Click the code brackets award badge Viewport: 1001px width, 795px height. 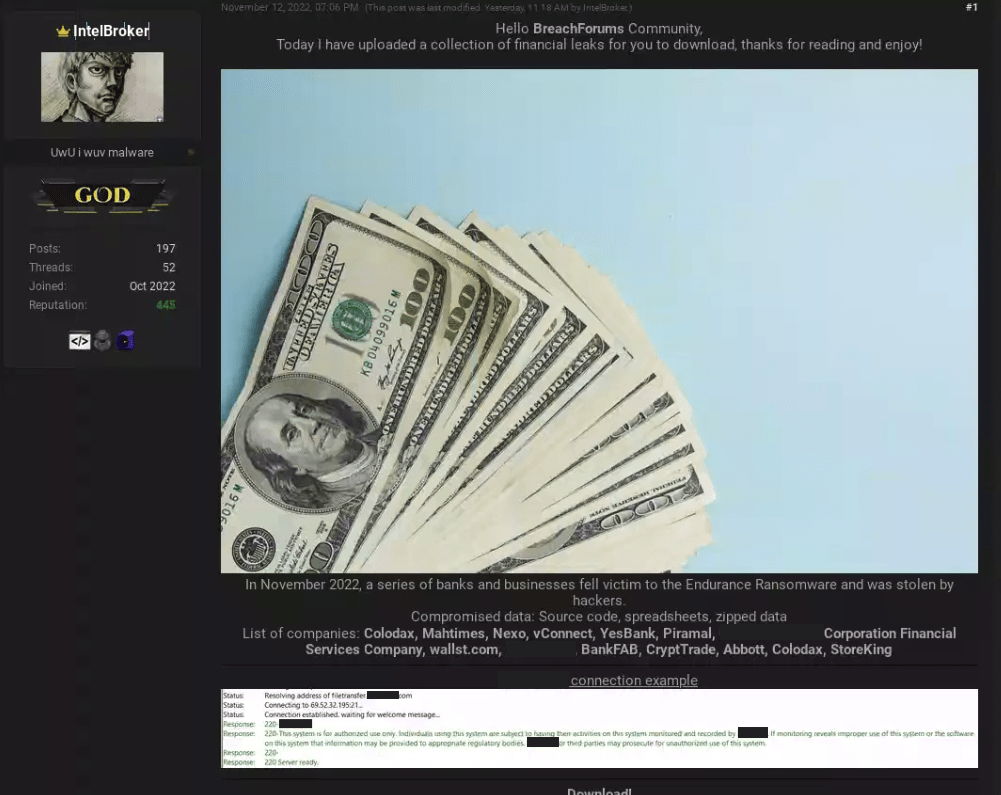click(79, 341)
